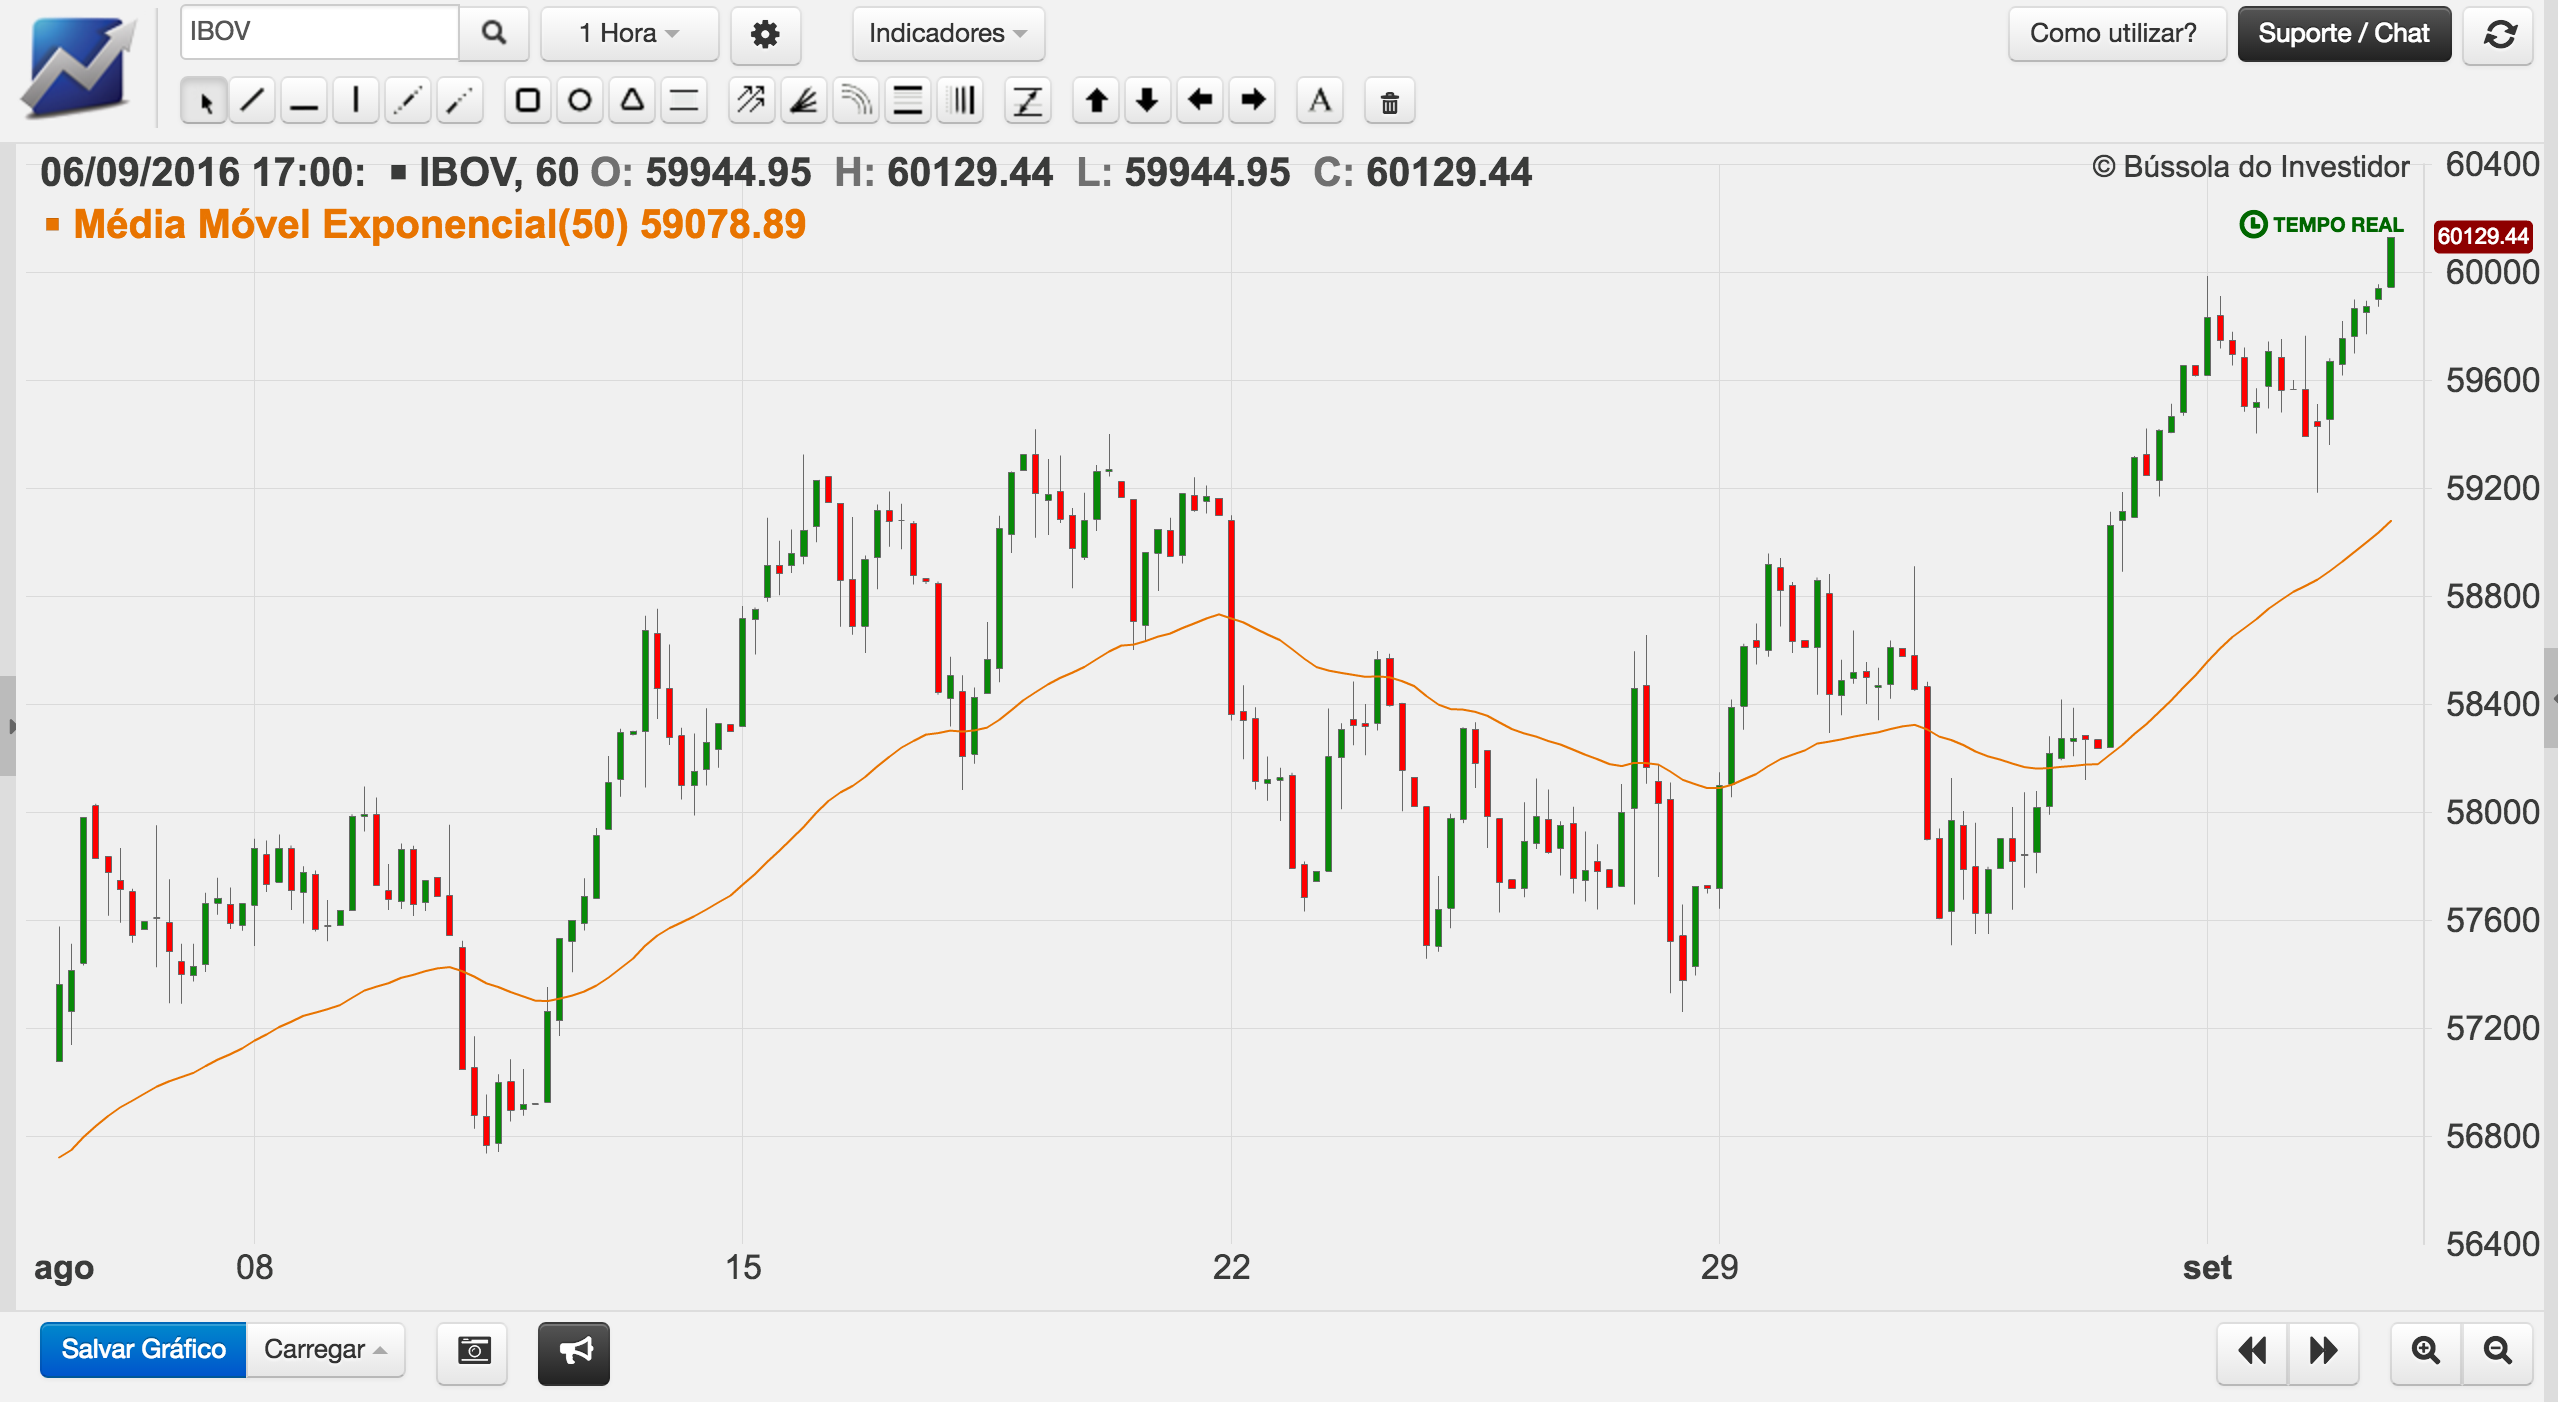
Task: Select the second dashed extended line tool
Action: tap(460, 101)
